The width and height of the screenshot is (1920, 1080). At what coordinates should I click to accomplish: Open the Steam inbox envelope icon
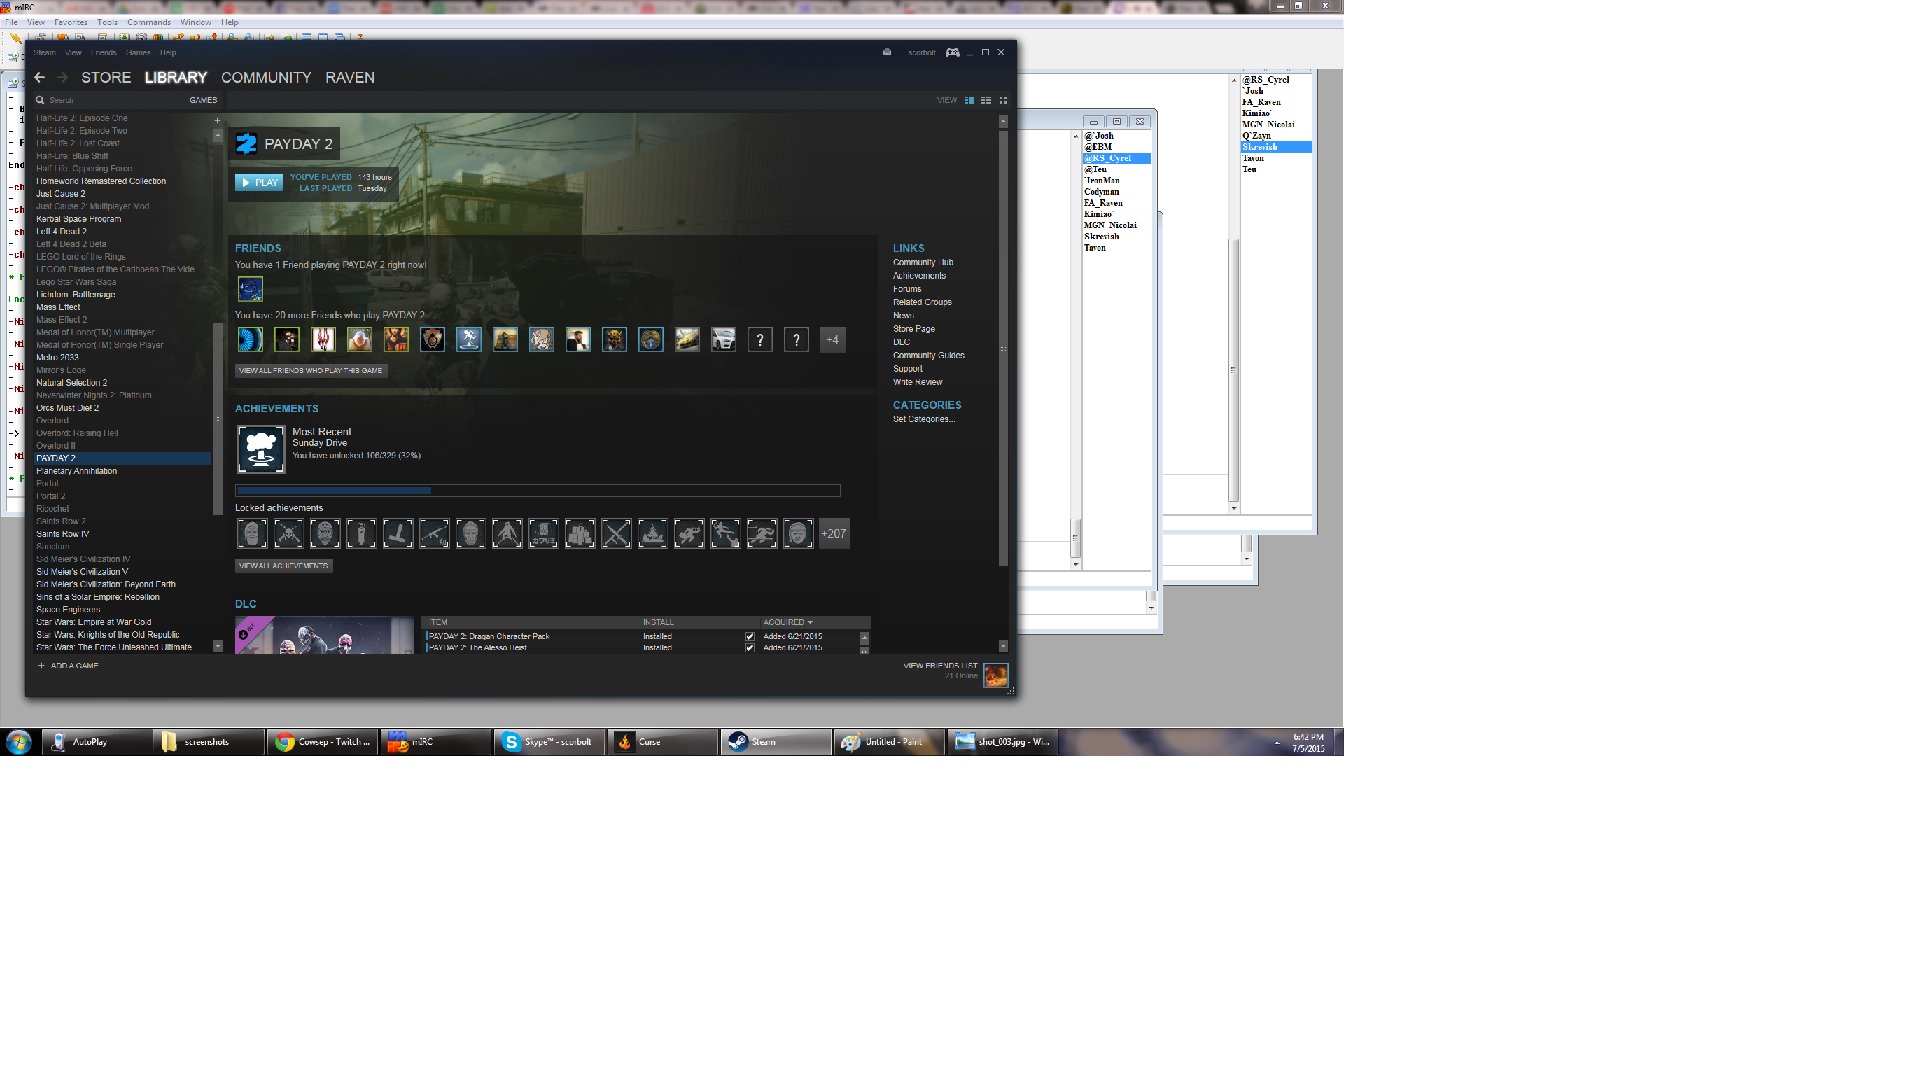click(x=887, y=53)
